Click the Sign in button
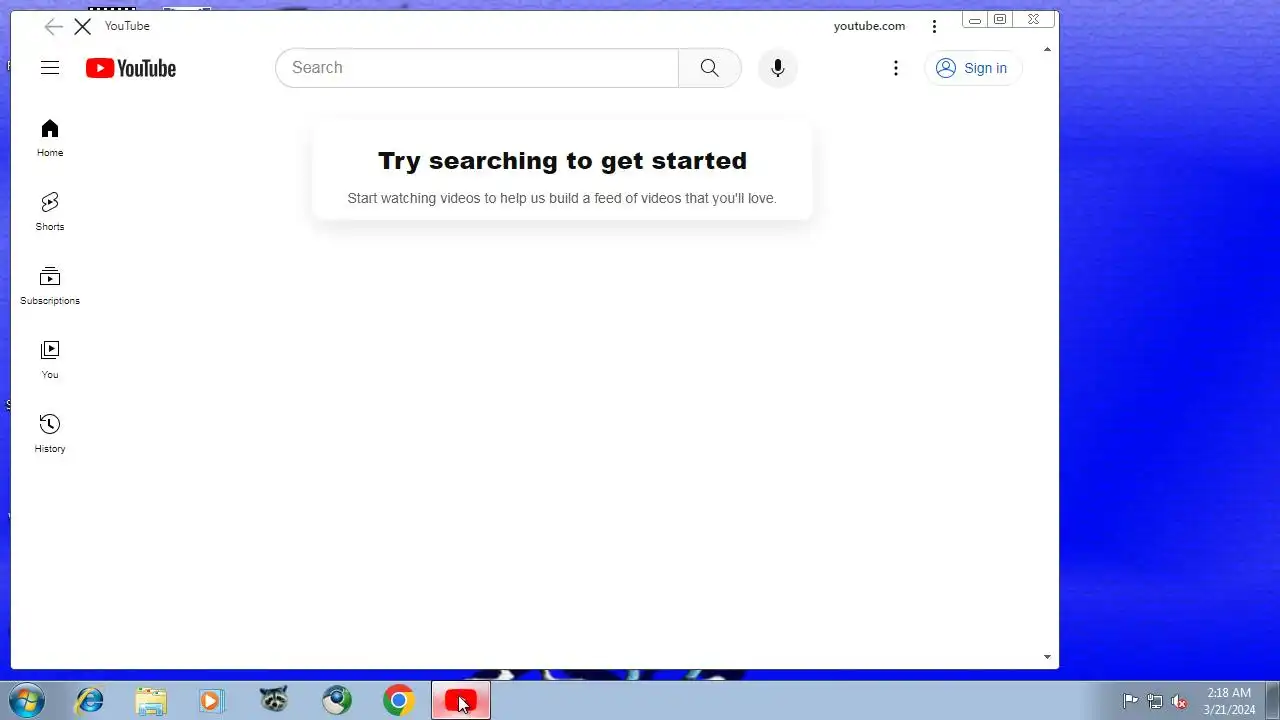The image size is (1280, 720). [x=972, y=68]
